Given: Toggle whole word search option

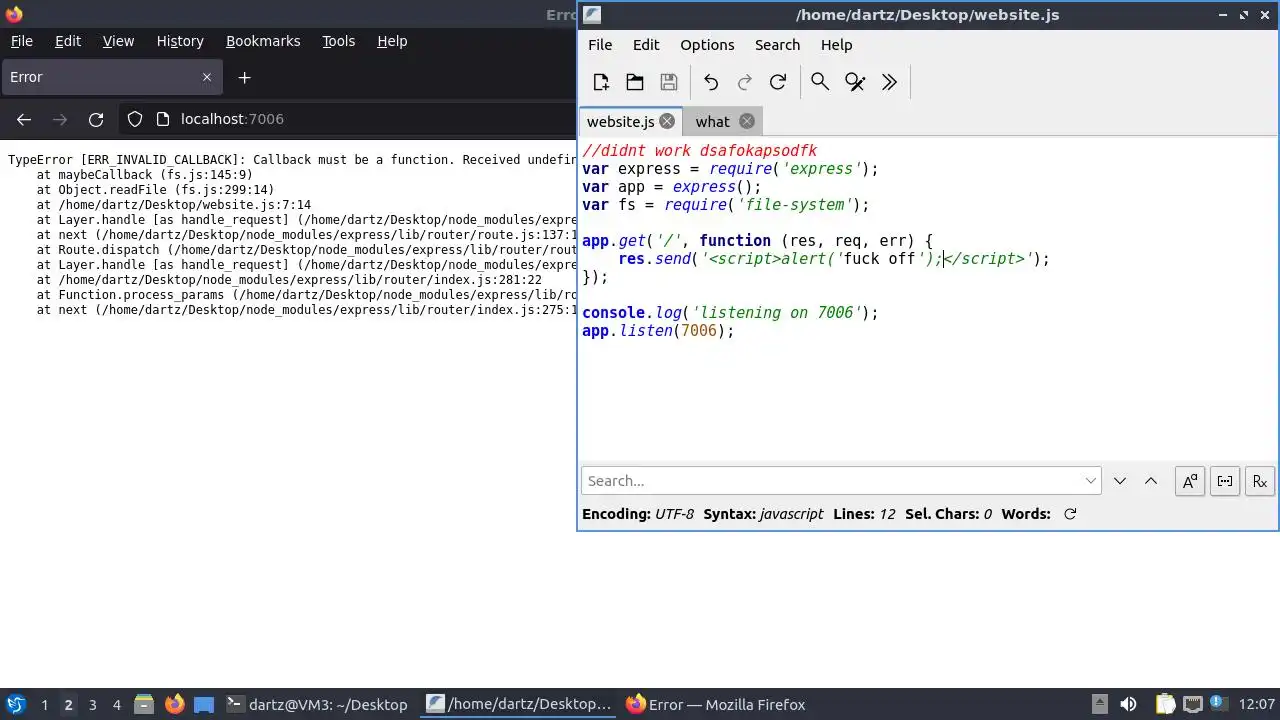Looking at the screenshot, I should [x=1225, y=481].
